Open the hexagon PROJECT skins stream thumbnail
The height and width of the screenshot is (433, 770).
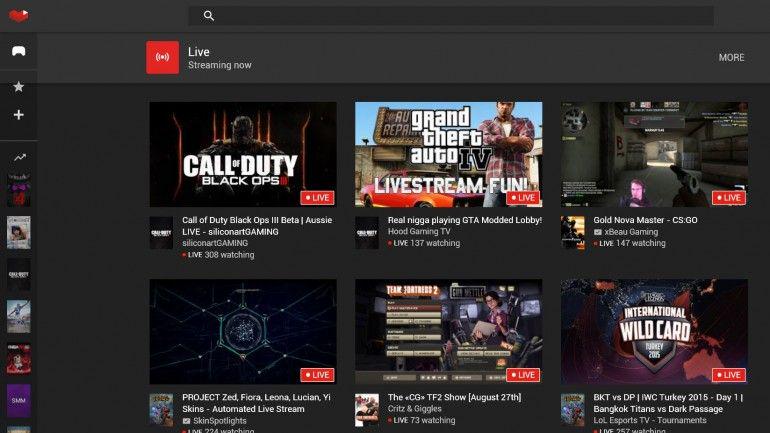tap(243, 331)
